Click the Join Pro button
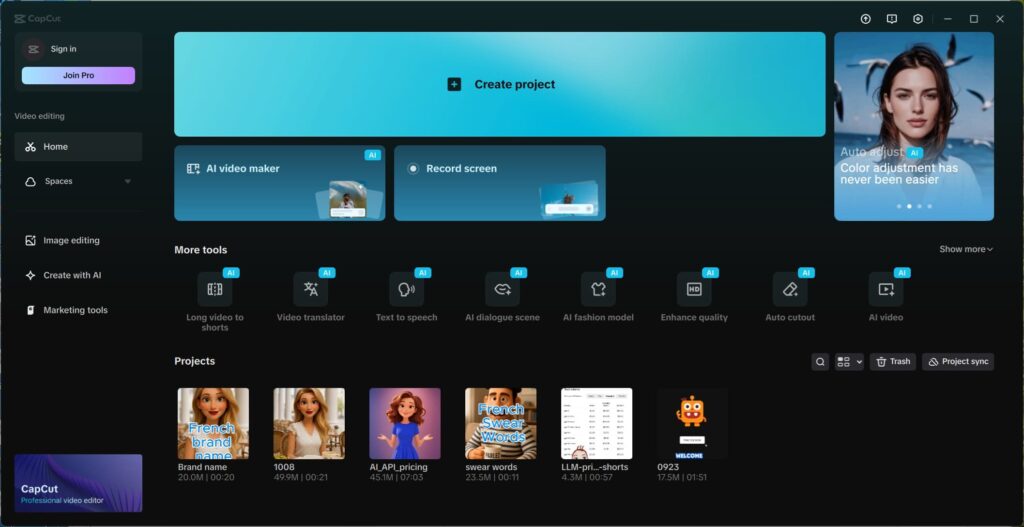 (78, 75)
